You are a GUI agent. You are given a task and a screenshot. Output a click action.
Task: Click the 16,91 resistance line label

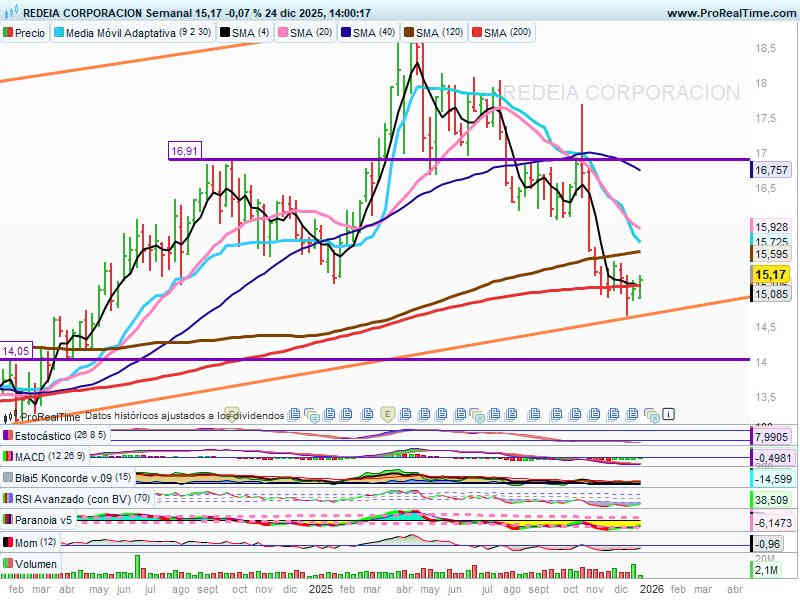185,151
